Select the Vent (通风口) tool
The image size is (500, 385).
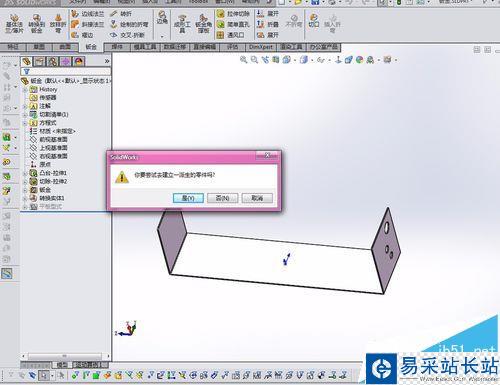coord(231,35)
